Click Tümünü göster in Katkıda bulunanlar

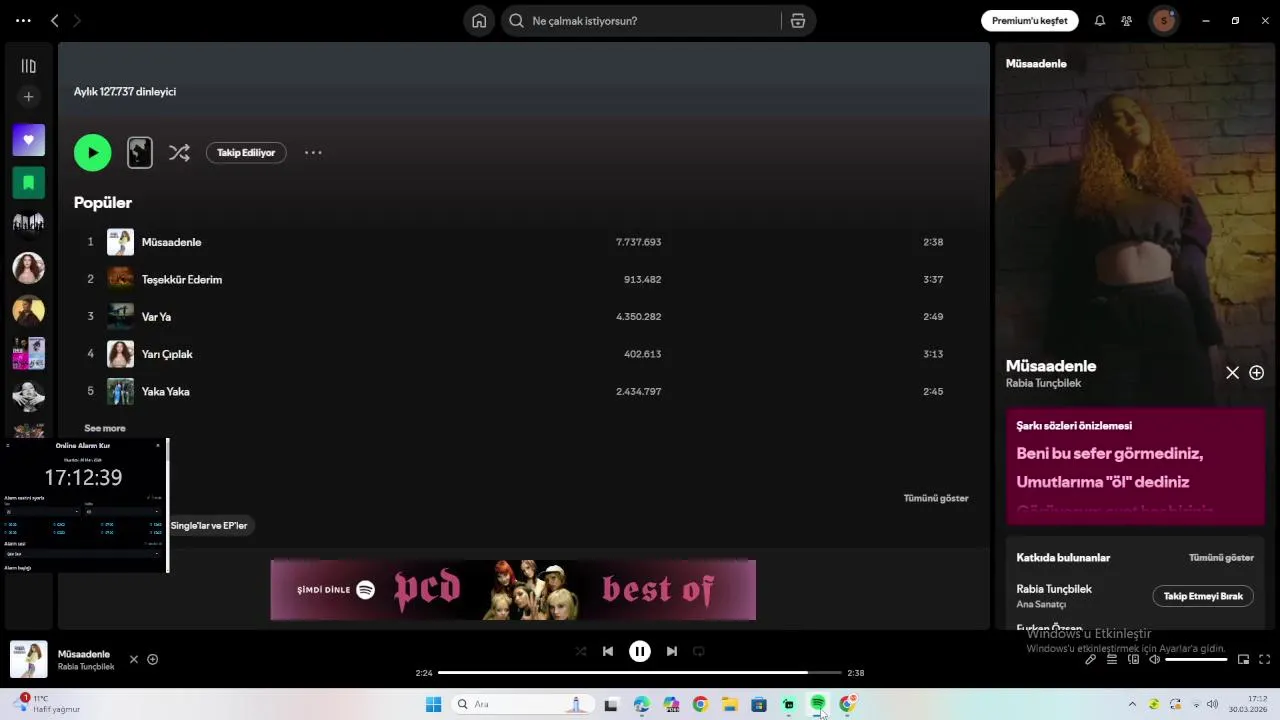point(1221,558)
